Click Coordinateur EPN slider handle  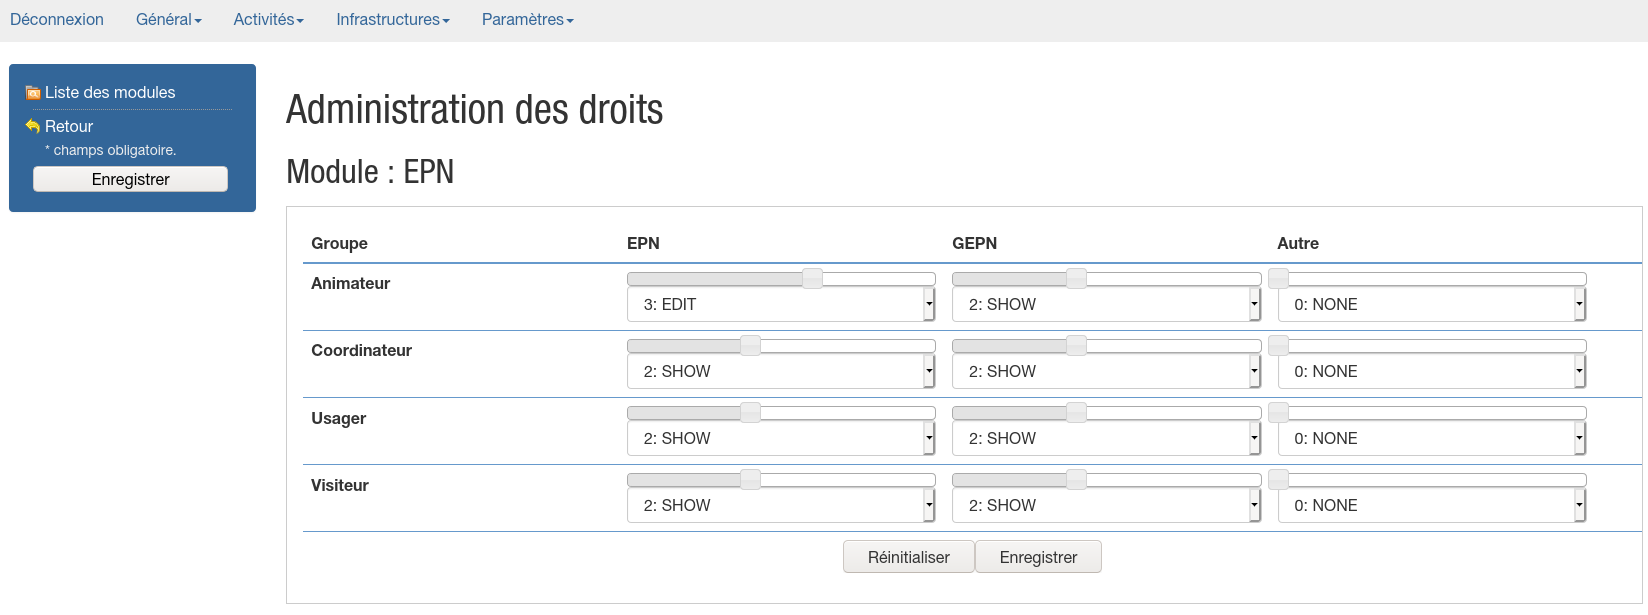[x=750, y=346]
